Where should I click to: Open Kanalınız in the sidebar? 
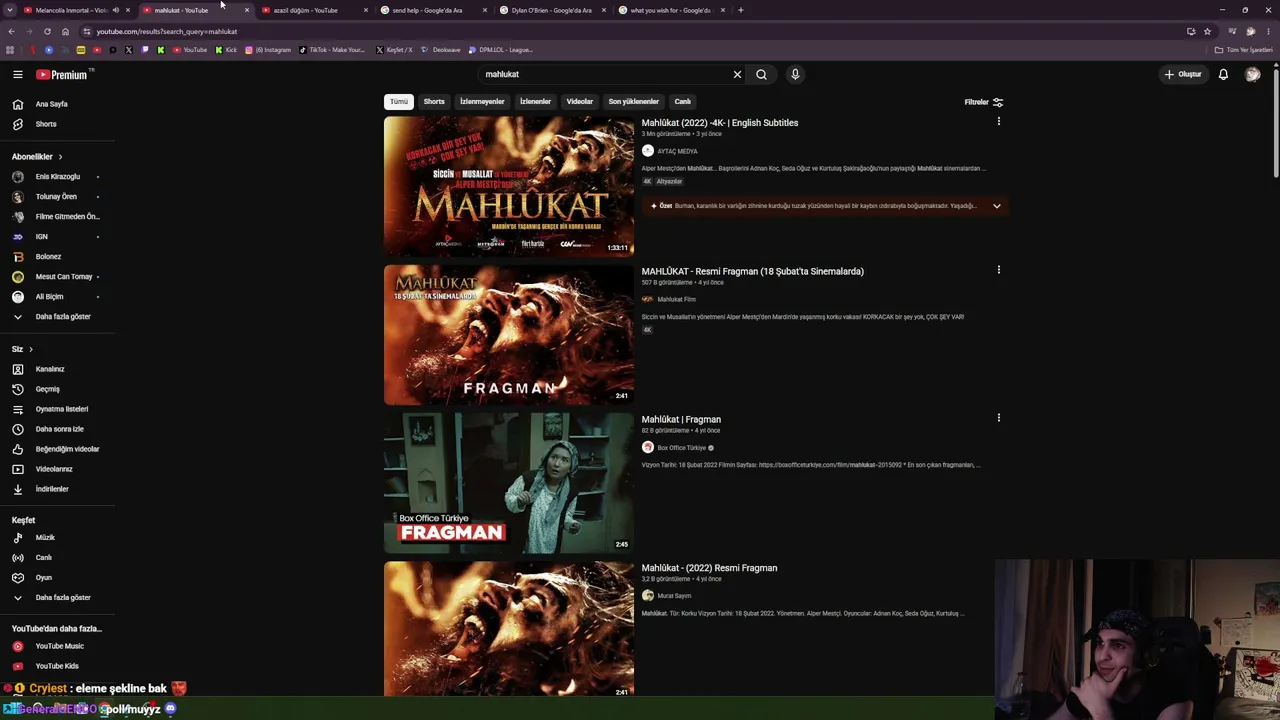(x=50, y=369)
